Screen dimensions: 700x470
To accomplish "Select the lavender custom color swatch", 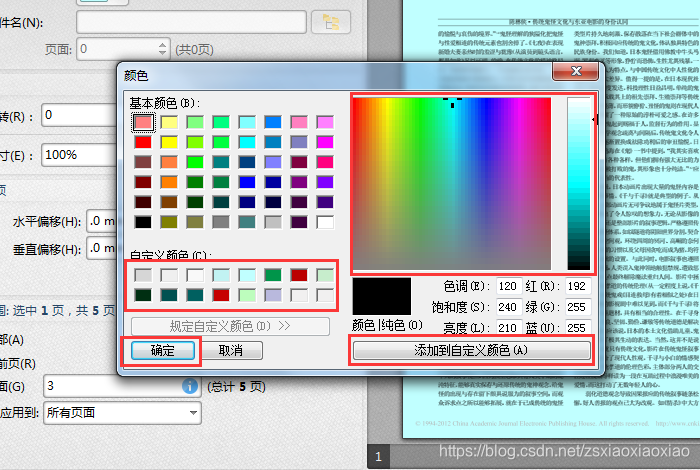I will click(273, 295).
